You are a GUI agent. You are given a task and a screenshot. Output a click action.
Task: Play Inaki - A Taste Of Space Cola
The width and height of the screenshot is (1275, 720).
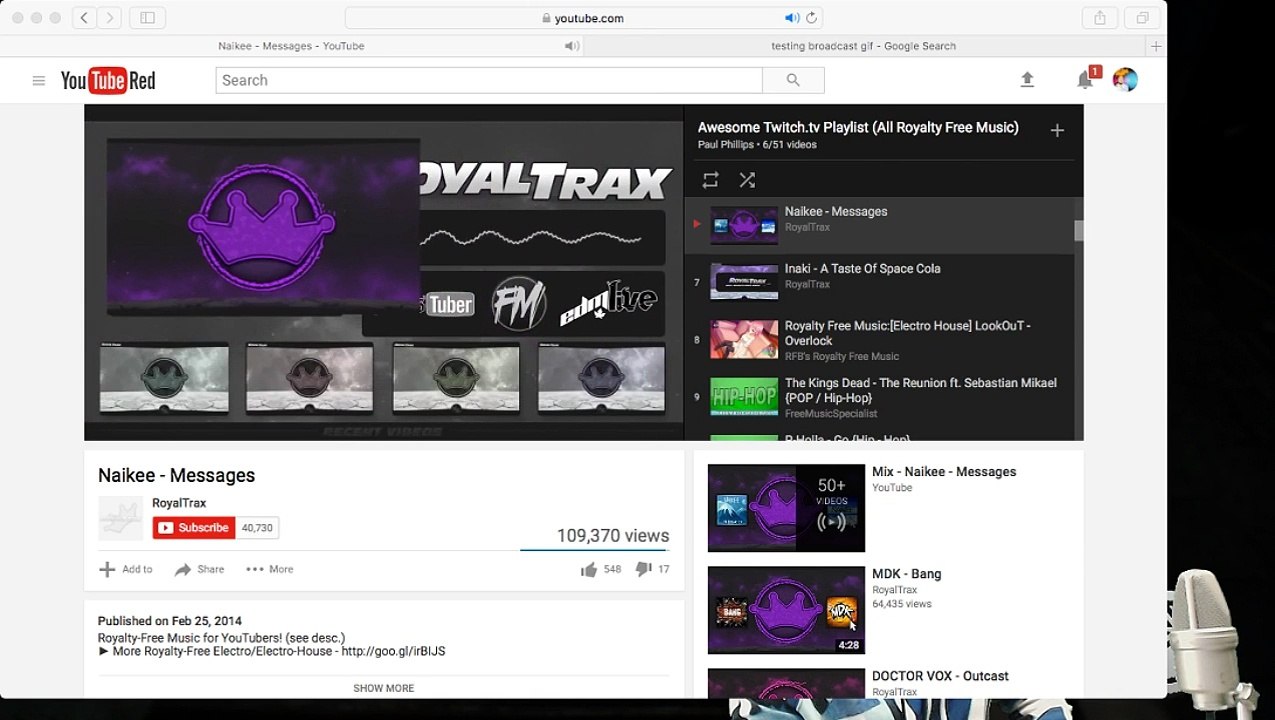tap(879, 282)
